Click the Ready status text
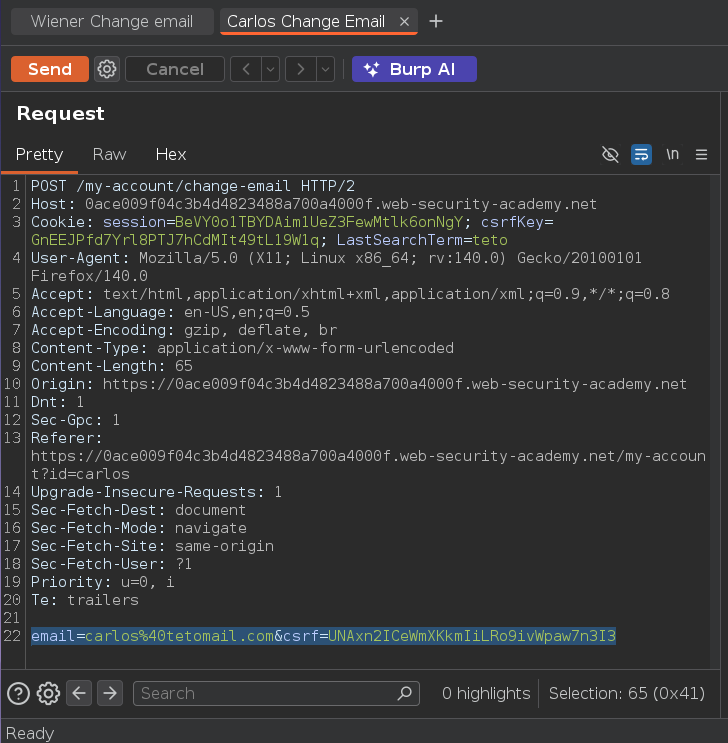Image resolution: width=728 pixels, height=743 pixels. [x=30, y=733]
